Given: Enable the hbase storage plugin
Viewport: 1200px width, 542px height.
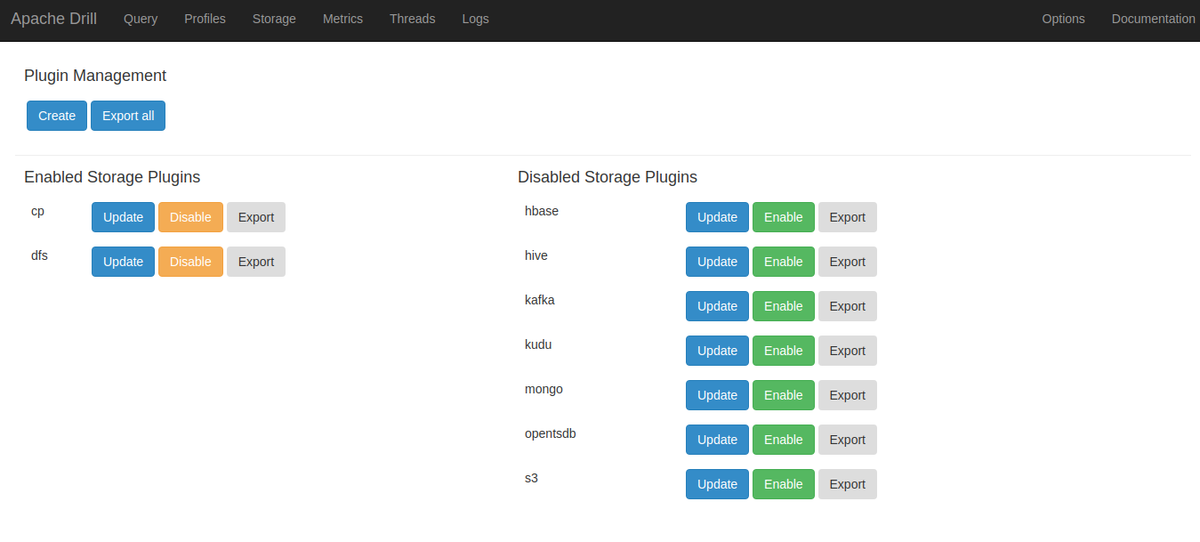Looking at the screenshot, I should click(783, 217).
